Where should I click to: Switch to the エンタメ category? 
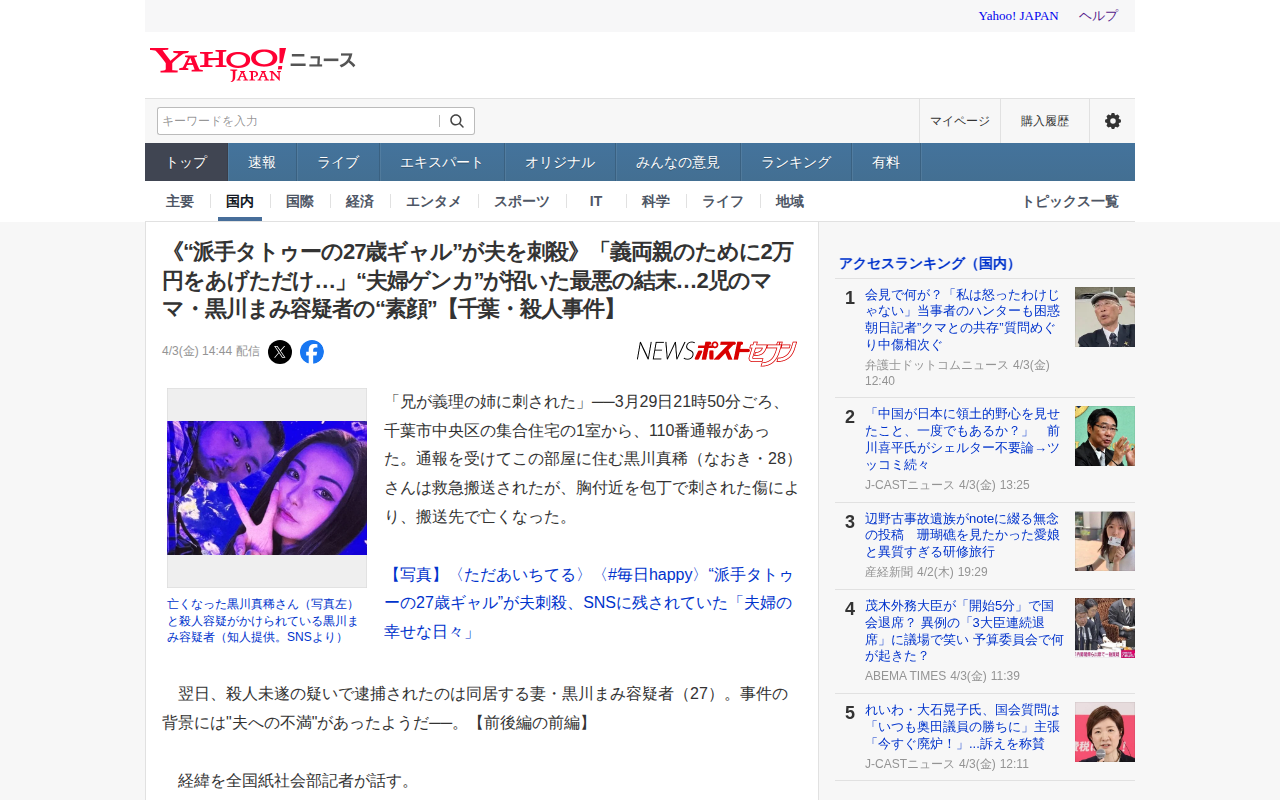tap(434, 201)
